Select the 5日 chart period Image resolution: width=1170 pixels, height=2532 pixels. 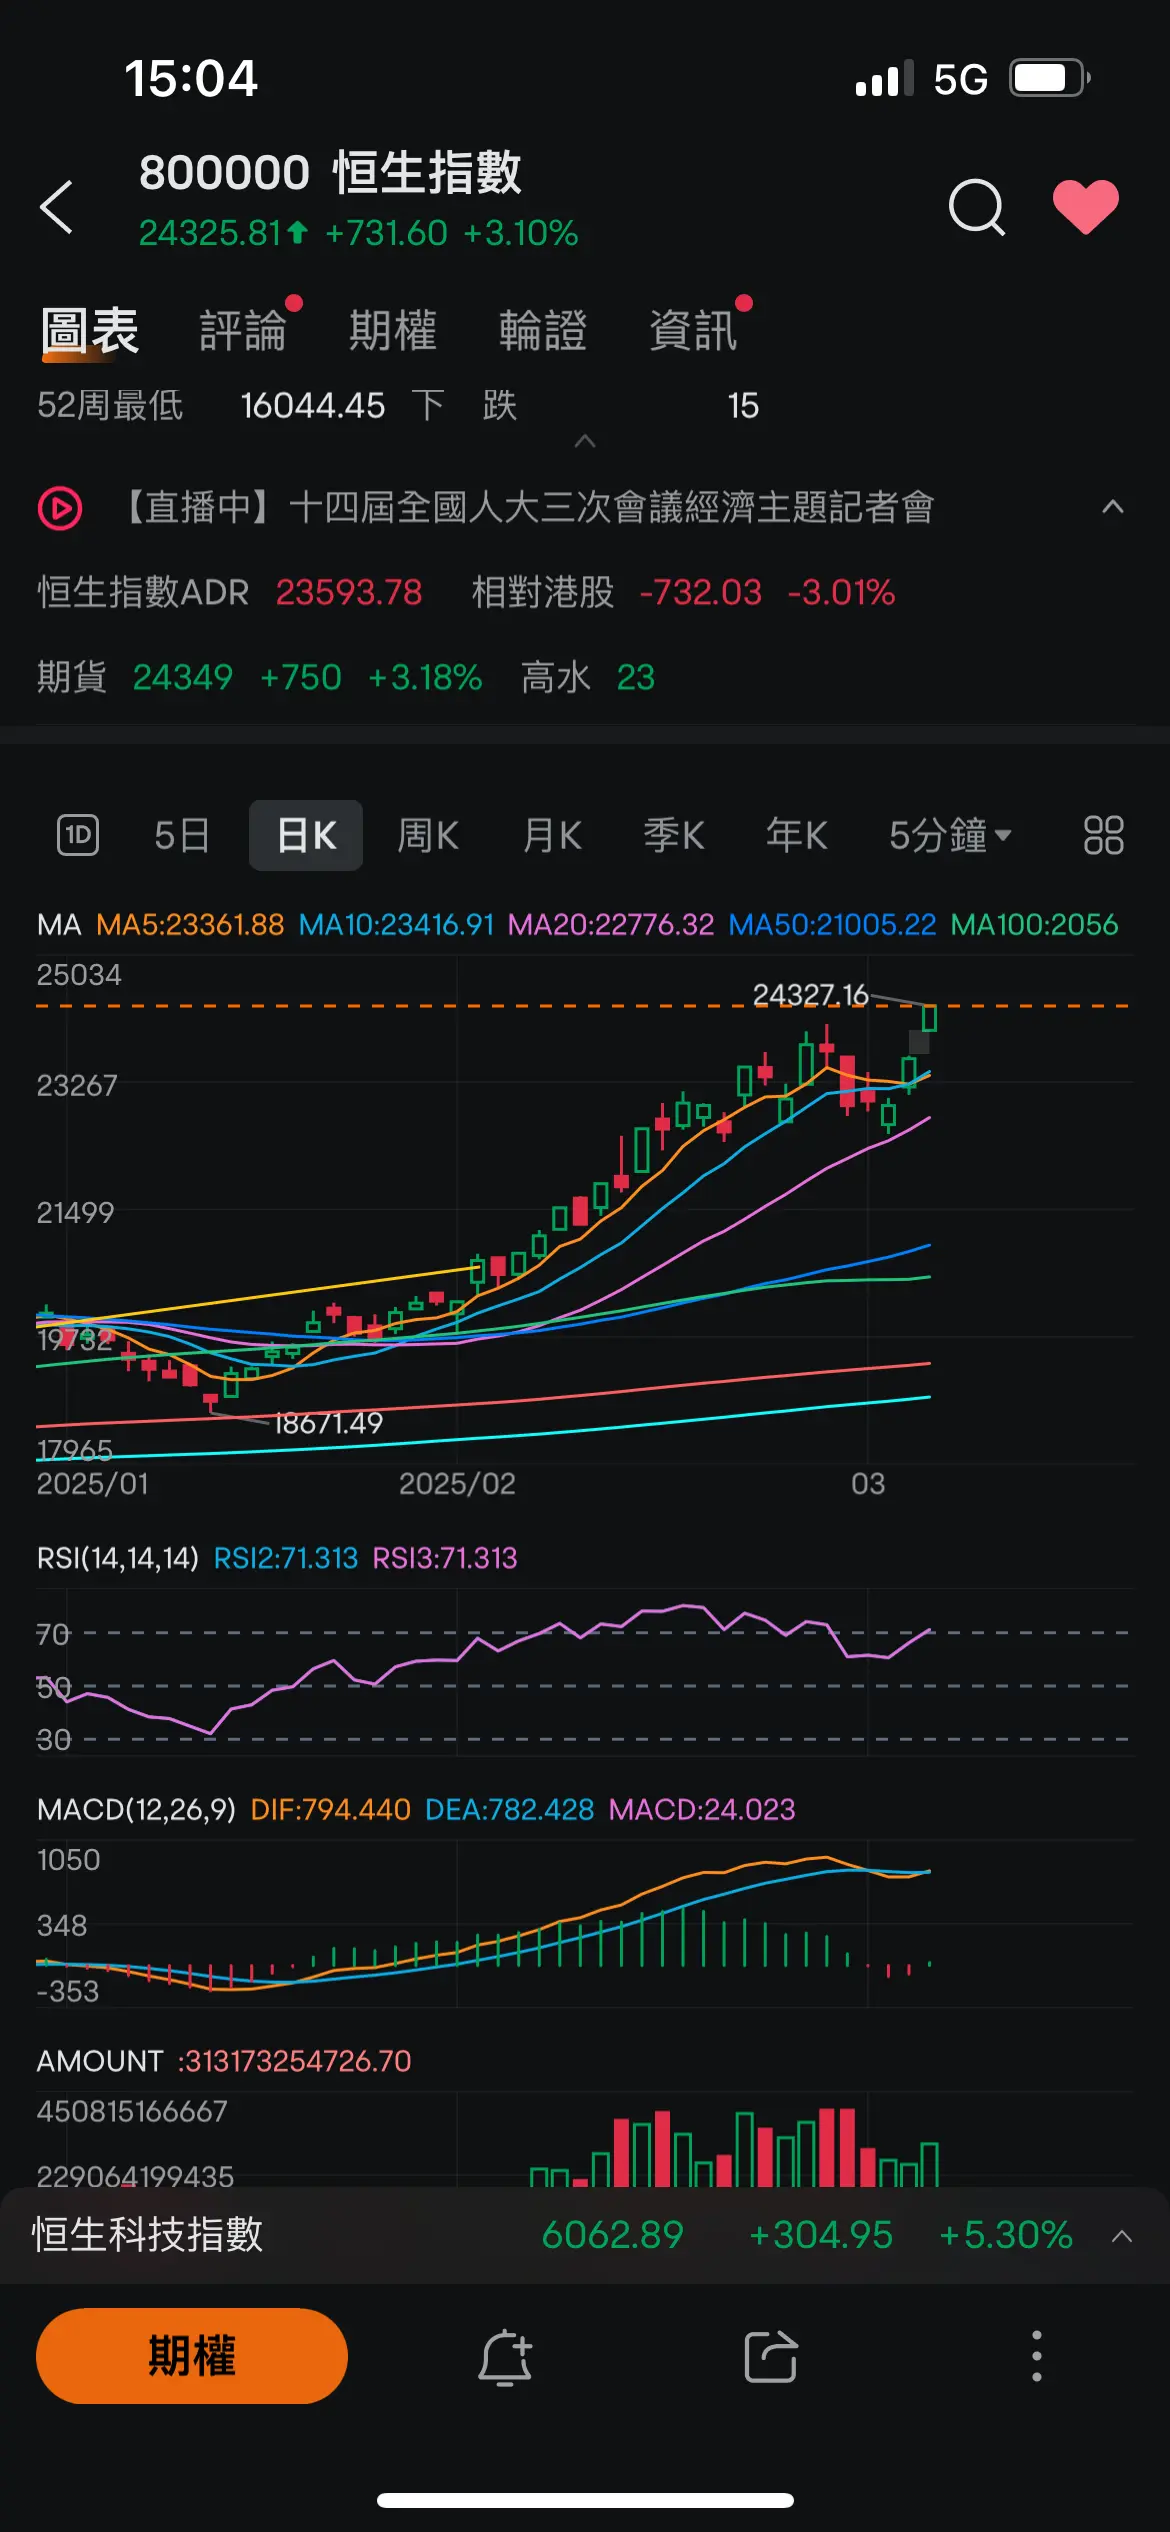point(182,835)
